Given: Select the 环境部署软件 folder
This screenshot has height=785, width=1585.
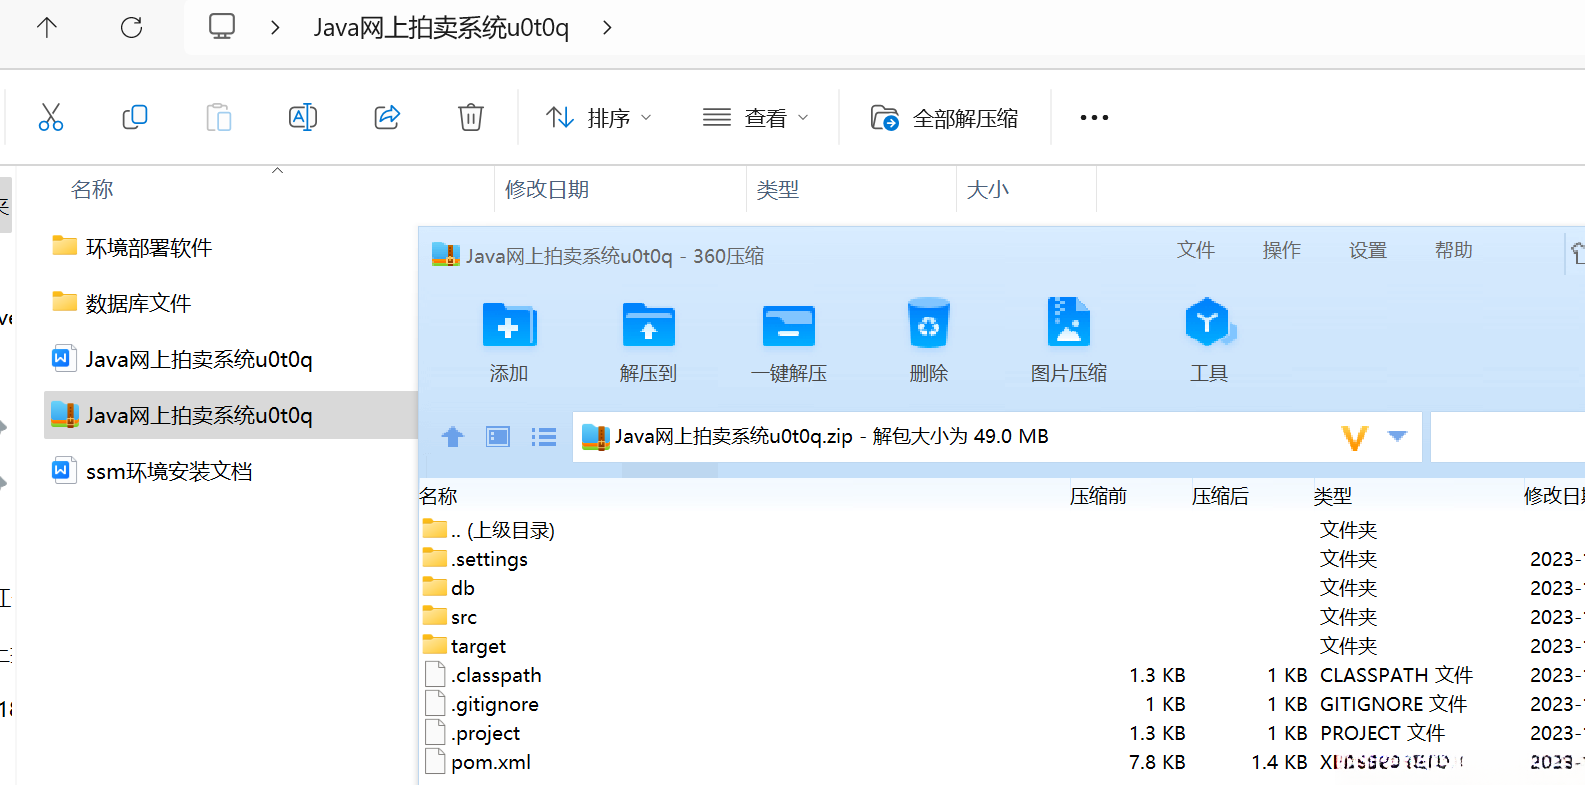Looking at the screenshot, I should point(132,247).
